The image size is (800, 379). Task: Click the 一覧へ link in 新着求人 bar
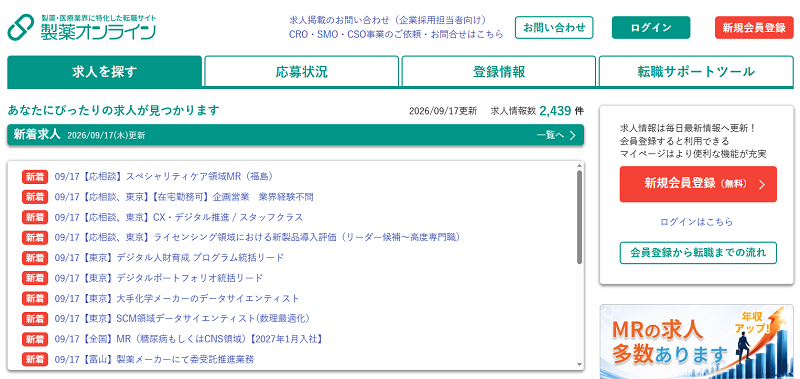click(550, 135)
